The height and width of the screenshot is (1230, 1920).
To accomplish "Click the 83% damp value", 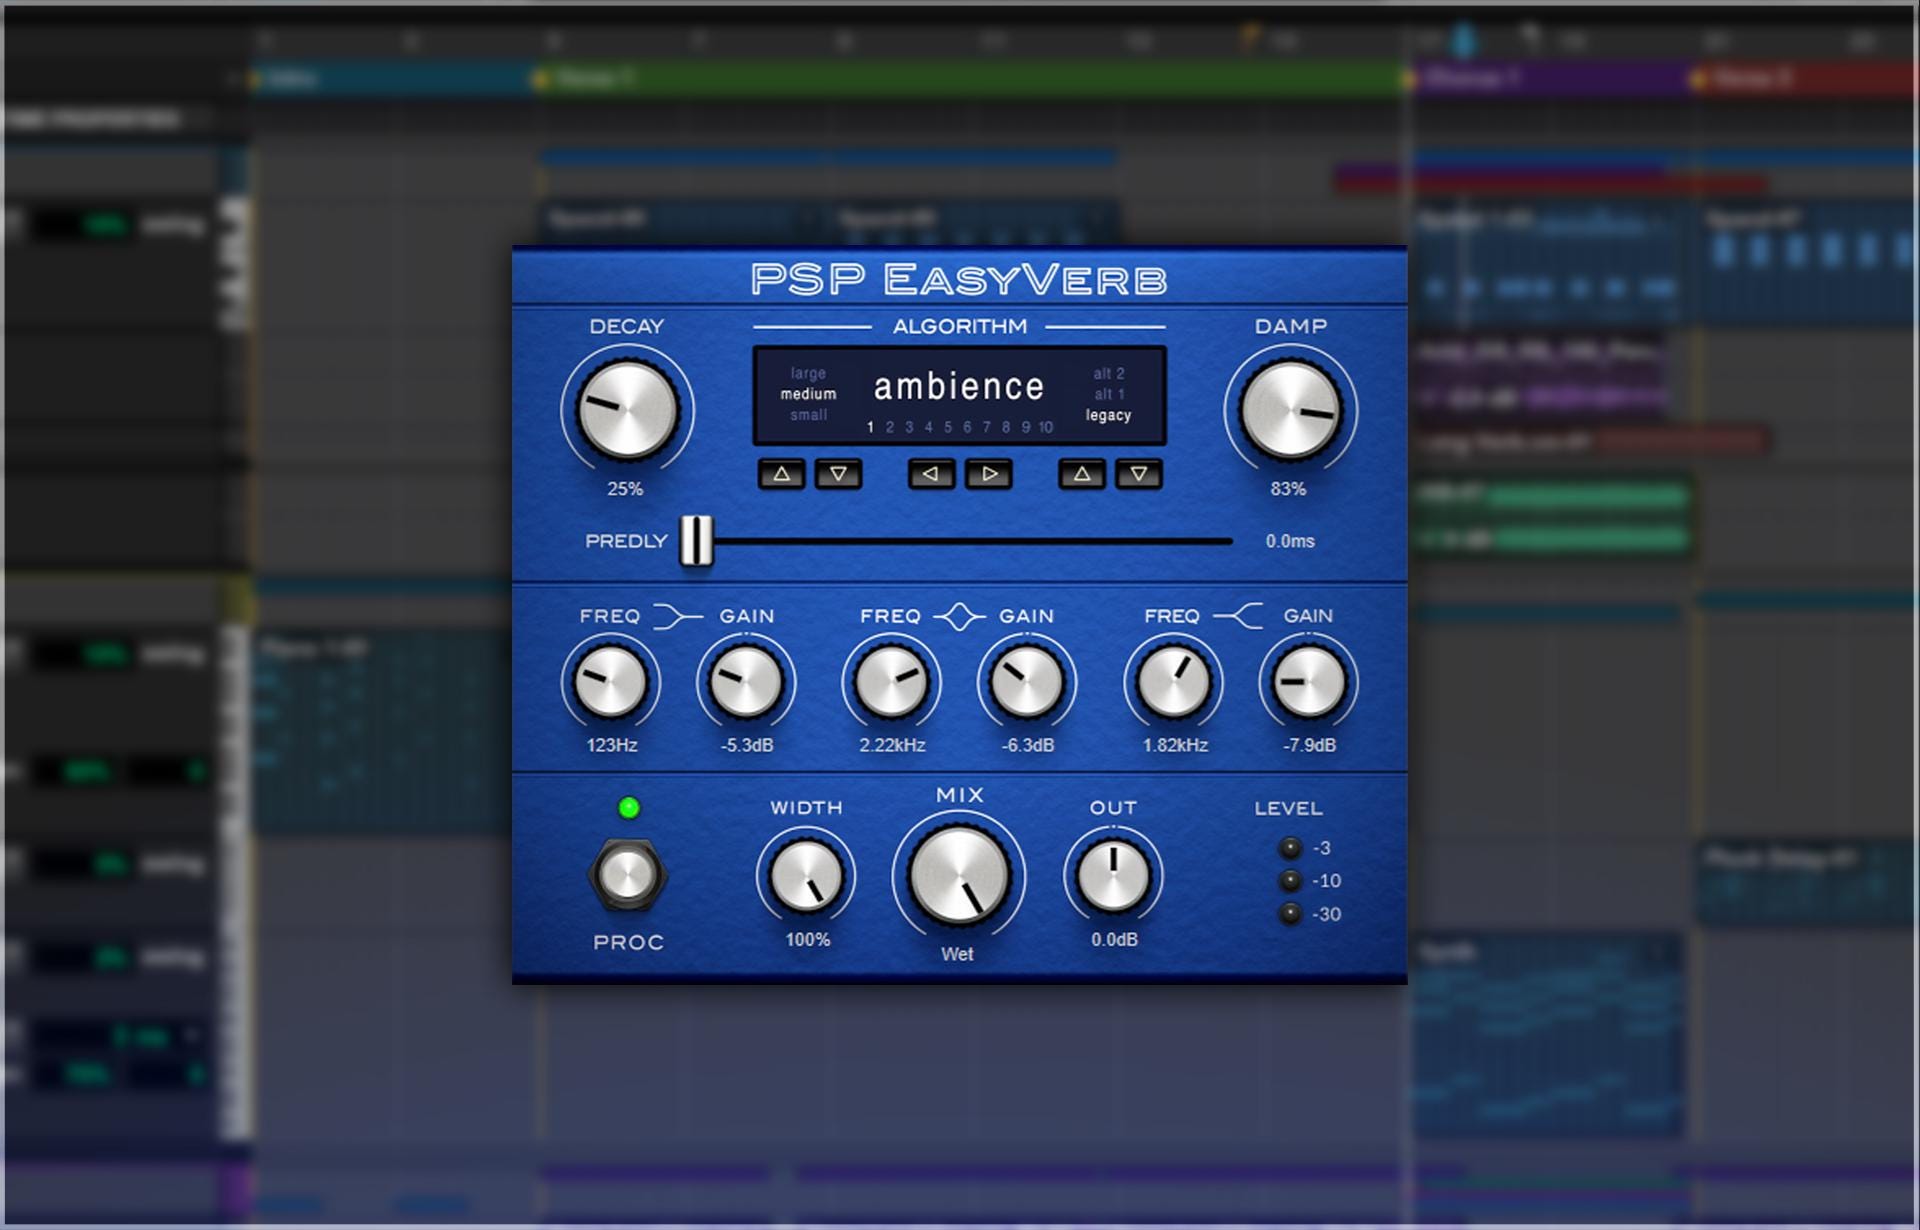I will coord(1288,489).
